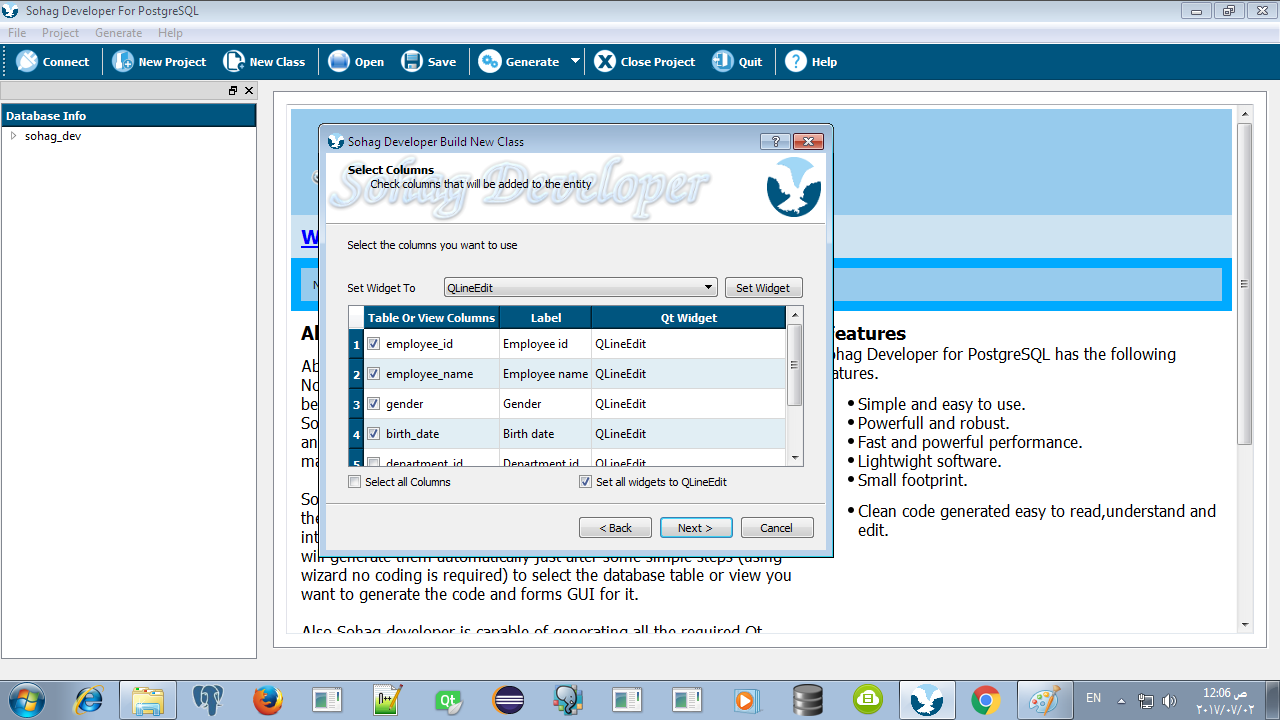The width and height of the screenshot is (1280, 720).
Task: Click the Set Widget button
Action: pyautogui.click(x=763, y=288)
